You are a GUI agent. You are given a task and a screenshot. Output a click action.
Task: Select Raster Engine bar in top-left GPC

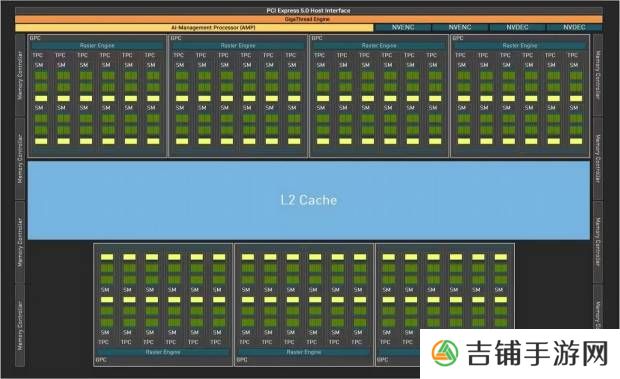pyautogui.click(x=97, y=45)
